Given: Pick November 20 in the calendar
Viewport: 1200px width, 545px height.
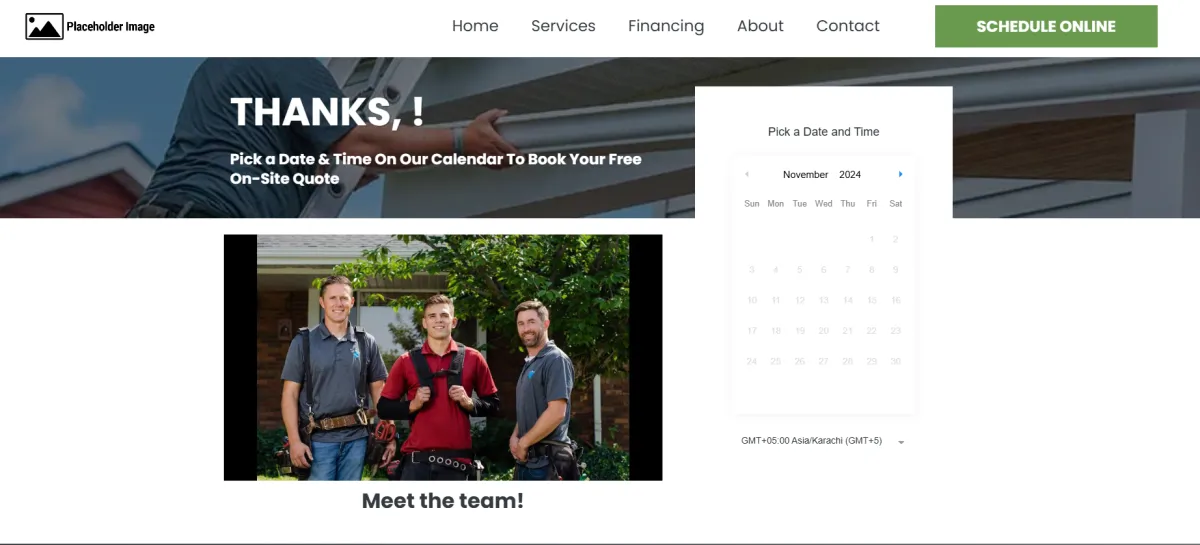Looking at the screenshot, I should click(x=824, y=331).
